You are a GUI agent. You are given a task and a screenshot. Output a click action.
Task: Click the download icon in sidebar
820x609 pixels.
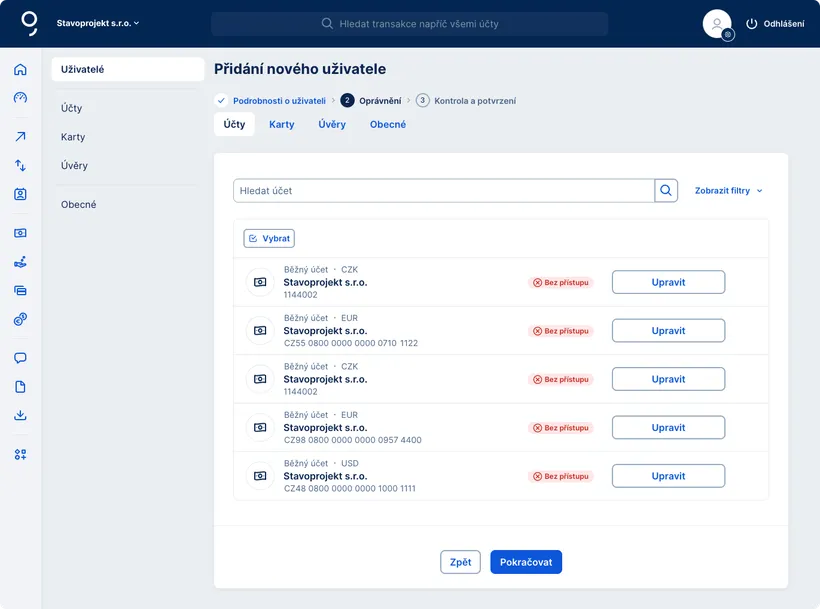(x=20, y=416)
